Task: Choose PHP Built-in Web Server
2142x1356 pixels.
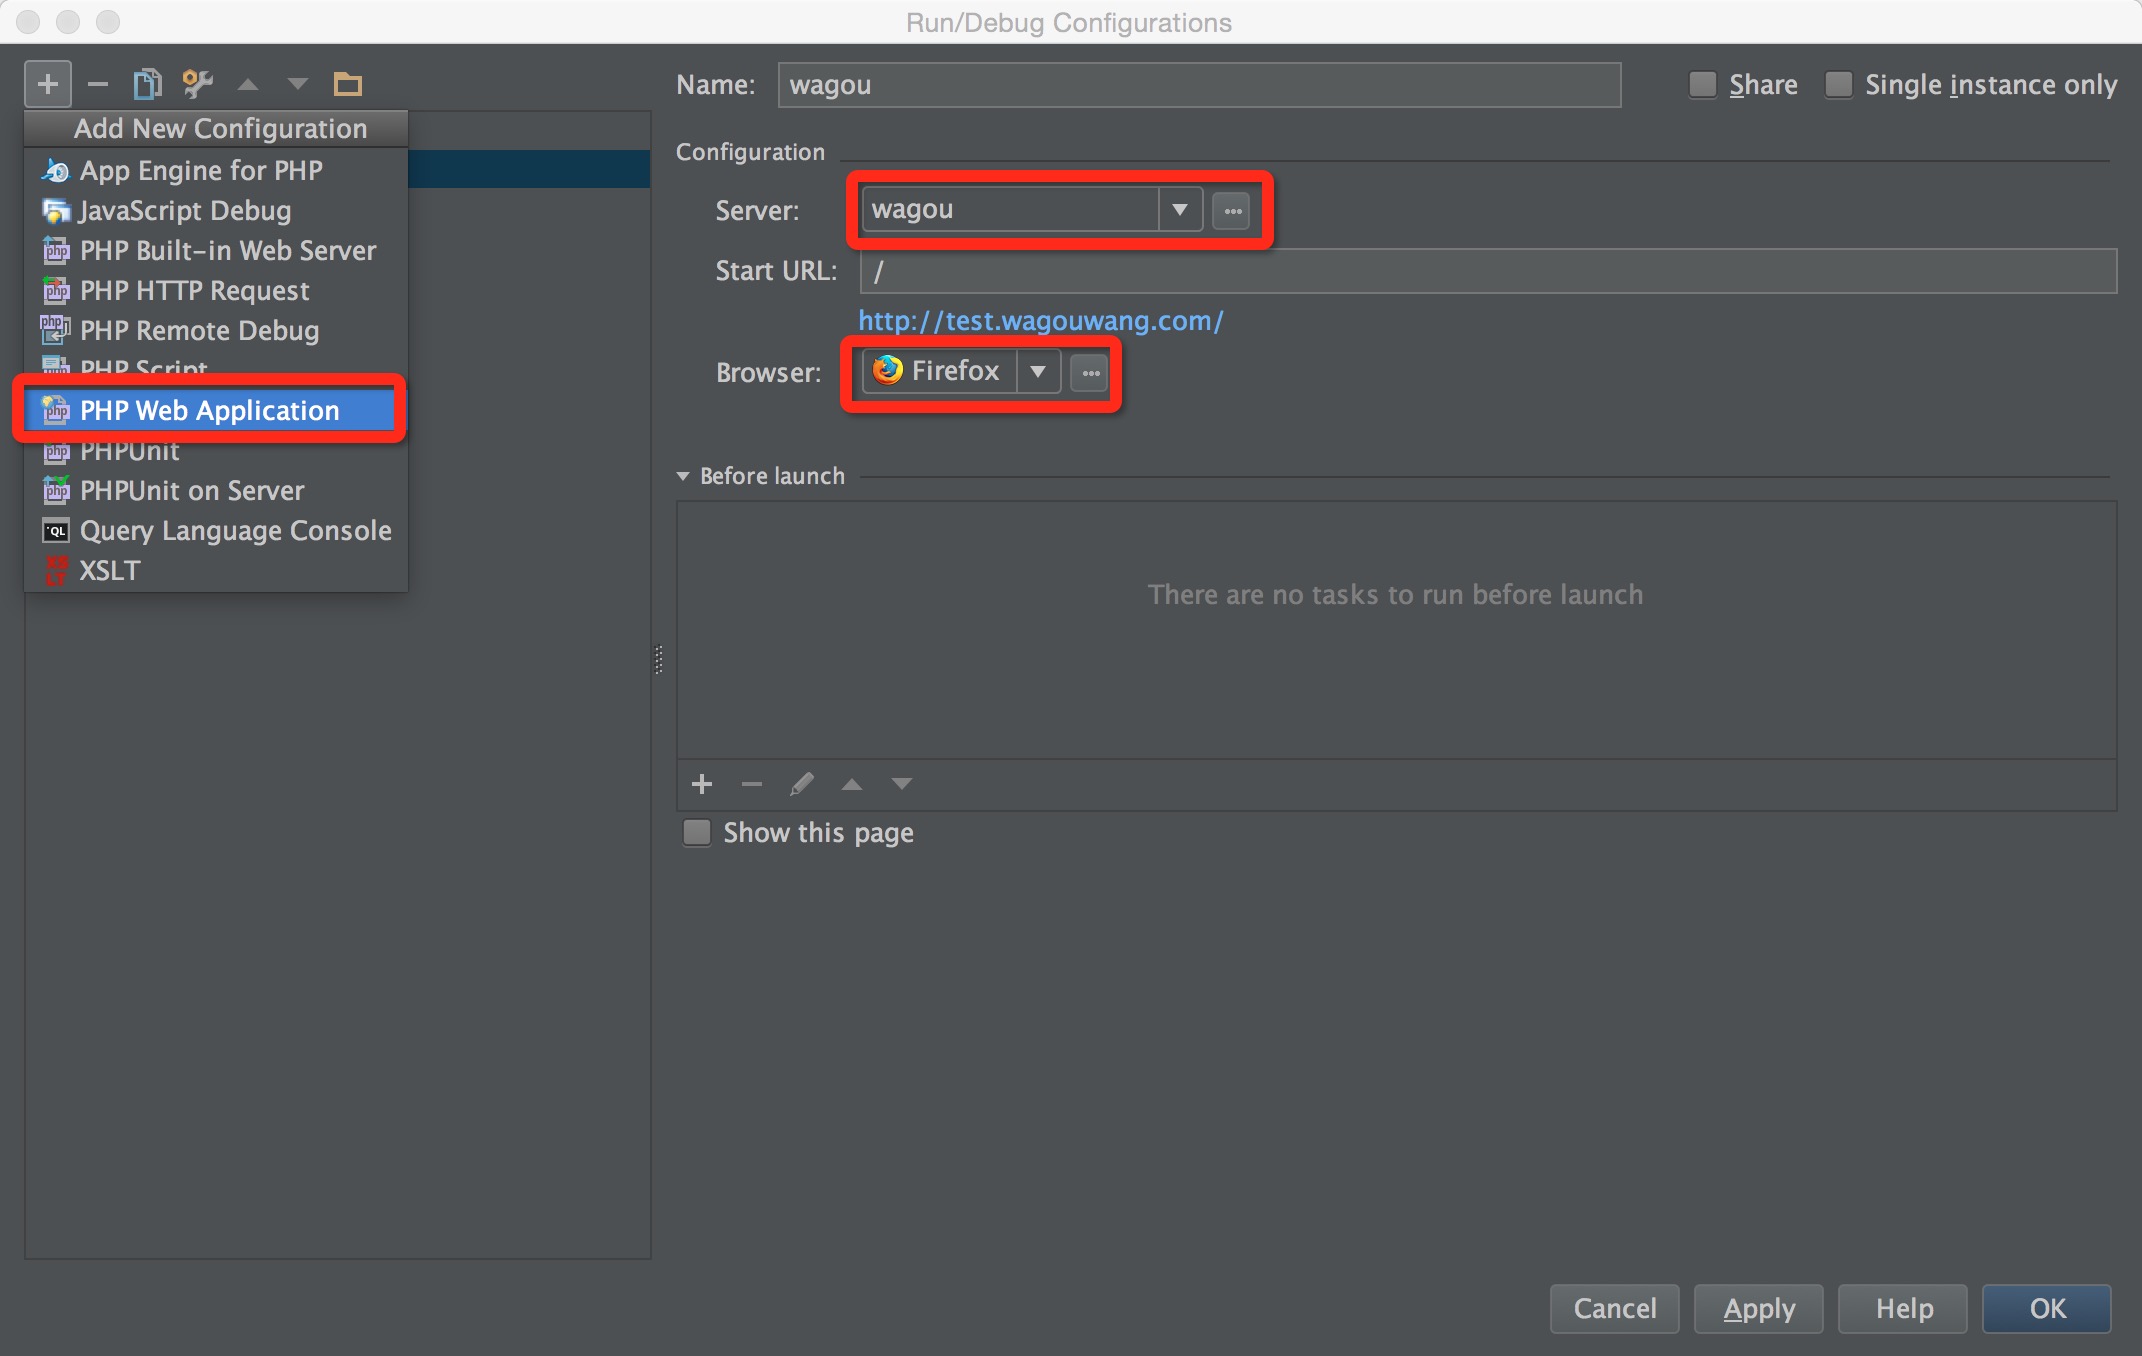Action: pos(216,251)
